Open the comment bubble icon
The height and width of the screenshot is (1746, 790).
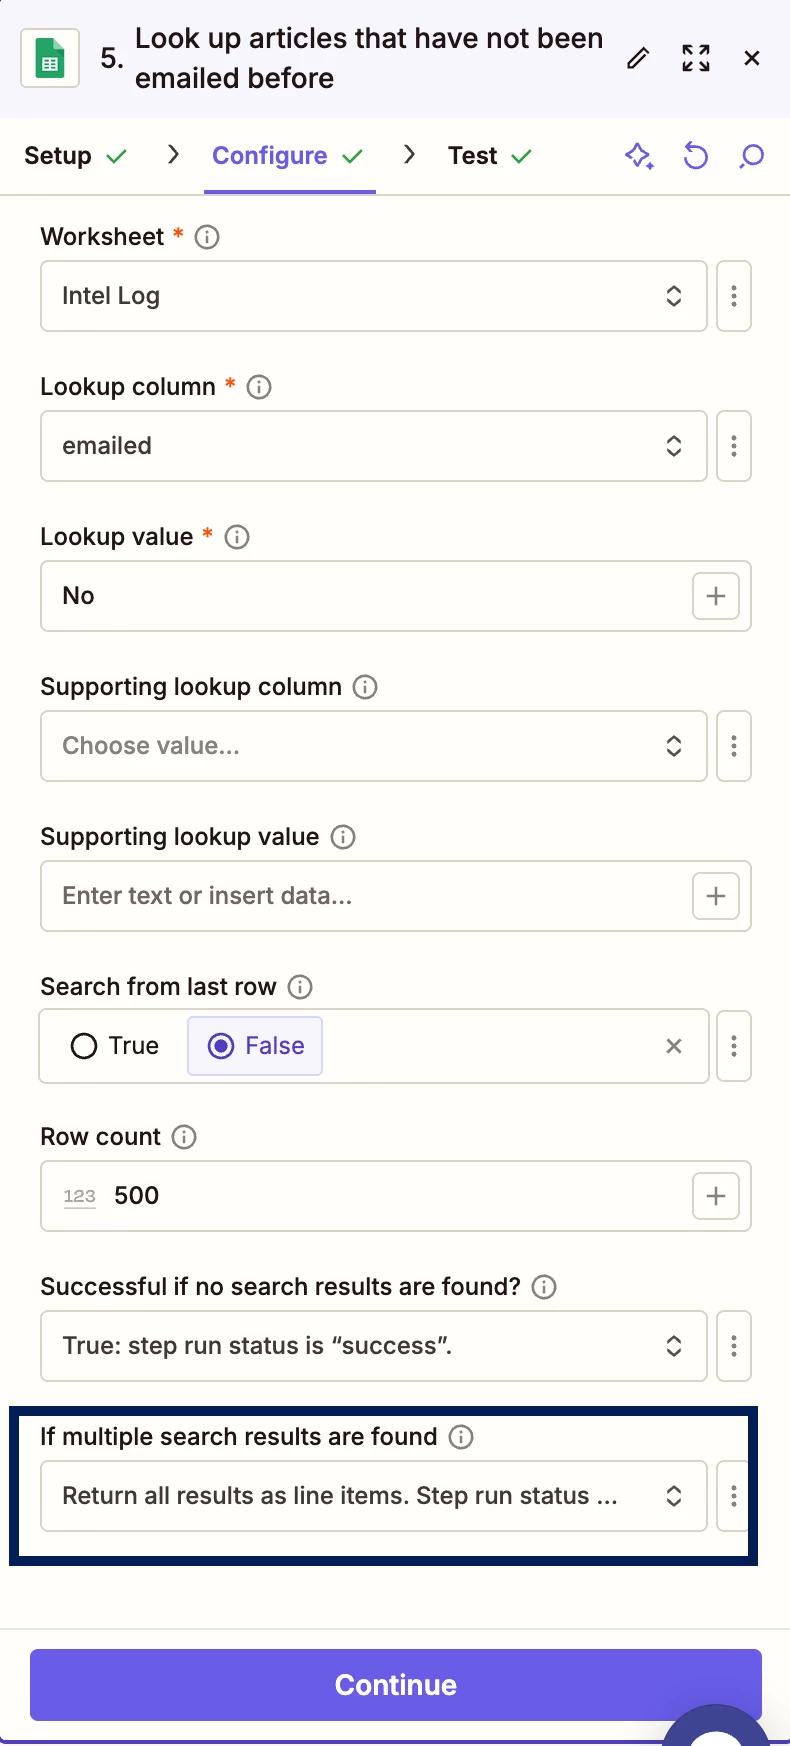tap(752, 156)
